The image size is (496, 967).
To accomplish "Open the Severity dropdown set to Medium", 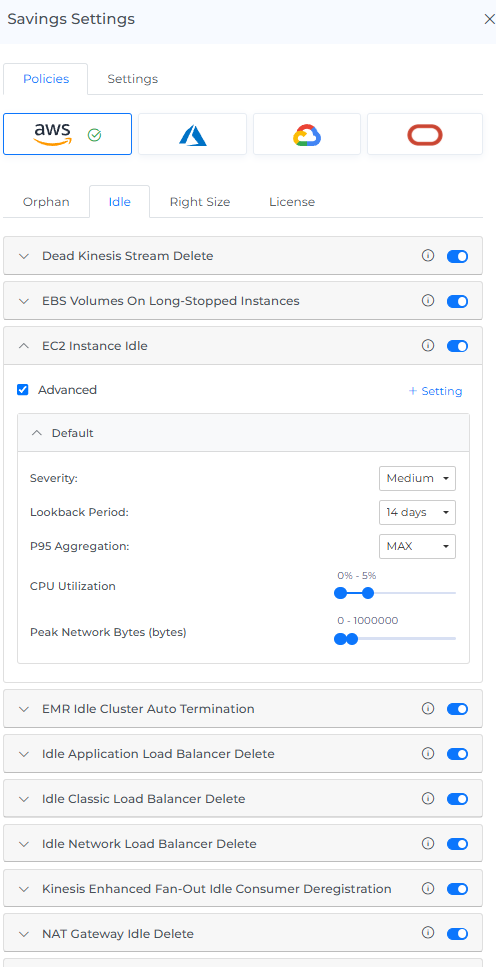I will [x=417, y=478].
